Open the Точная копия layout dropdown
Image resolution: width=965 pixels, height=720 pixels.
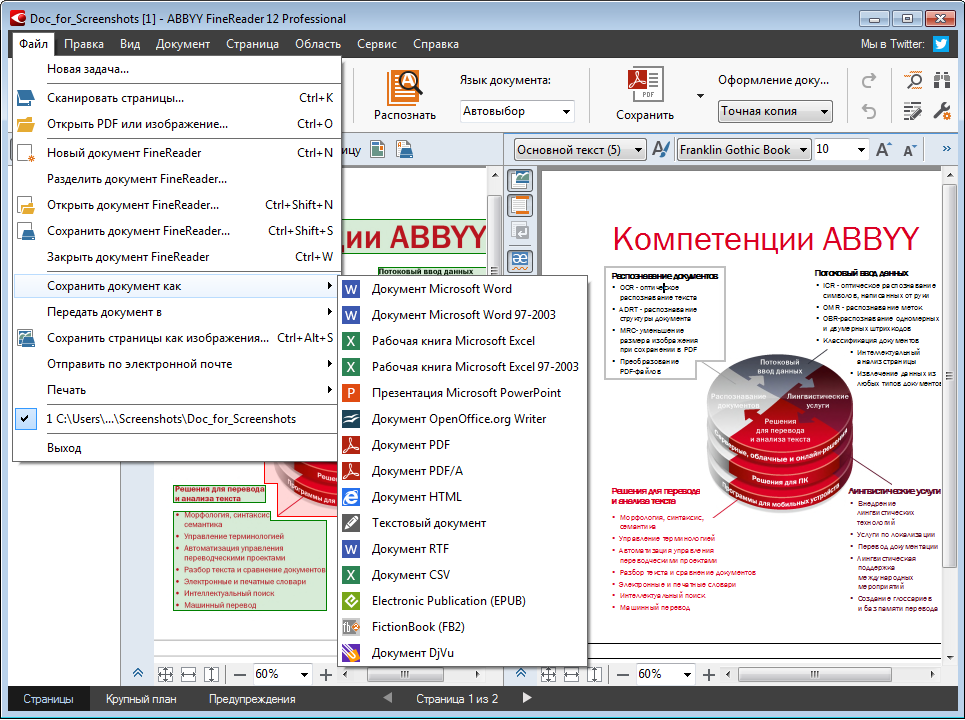click(x=775, y=111)
